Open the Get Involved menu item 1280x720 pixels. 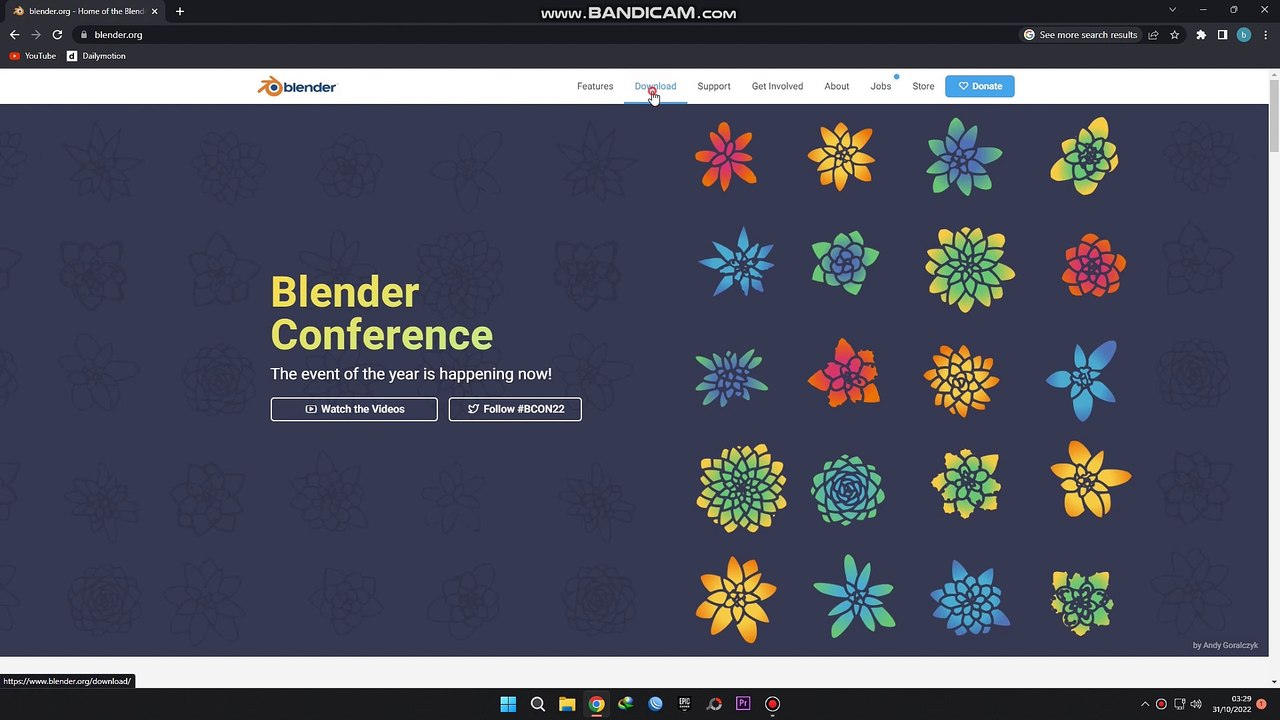pyautogui.click(x=777, y=86)
